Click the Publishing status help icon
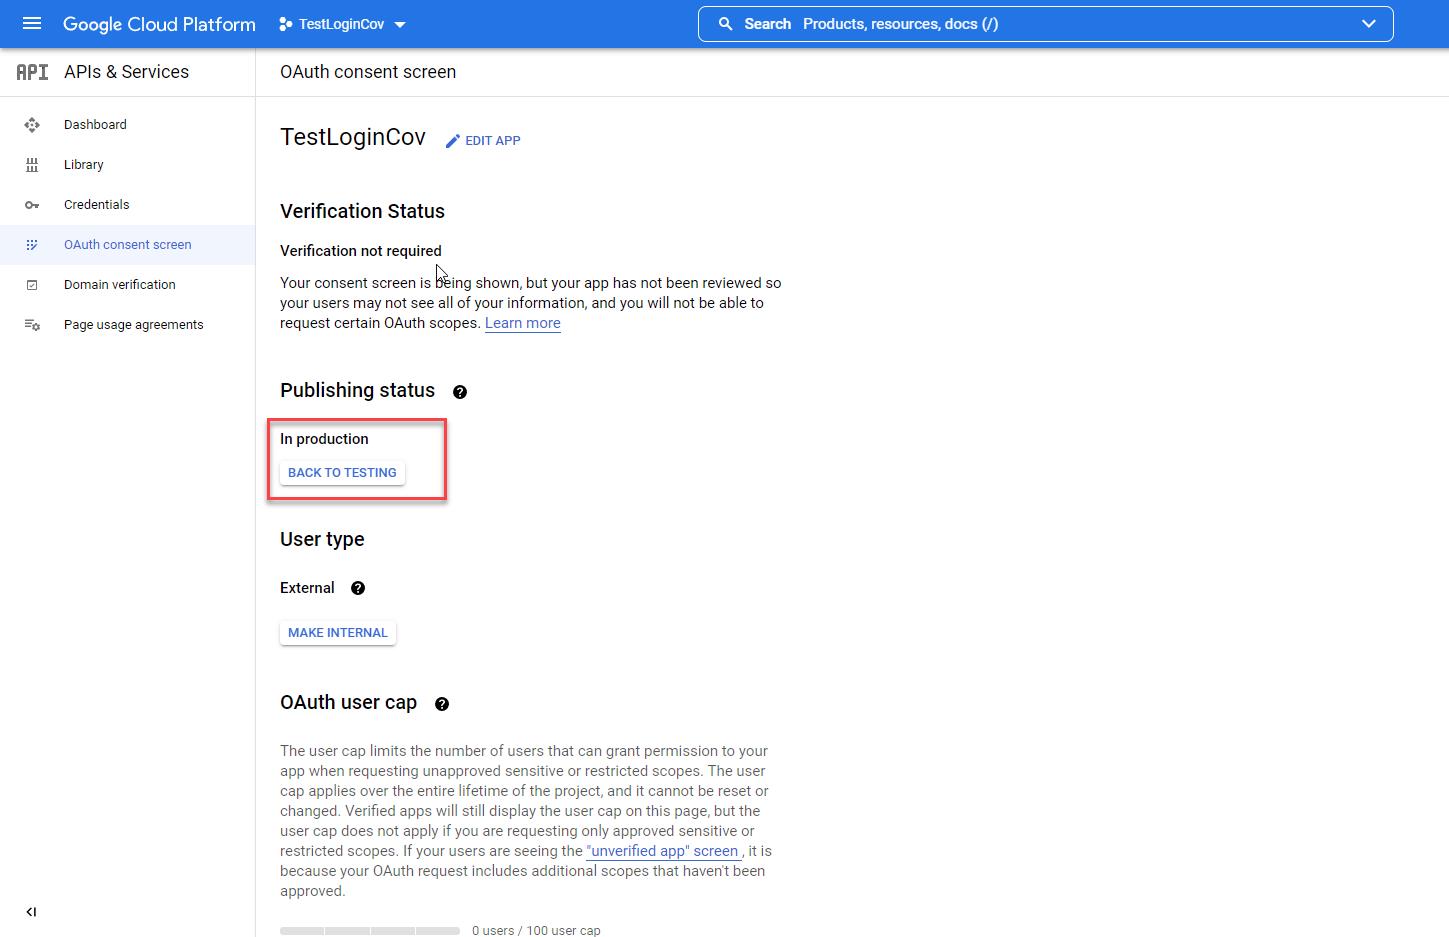Viewport: 1449px width, 937px height. click(460, 392)
